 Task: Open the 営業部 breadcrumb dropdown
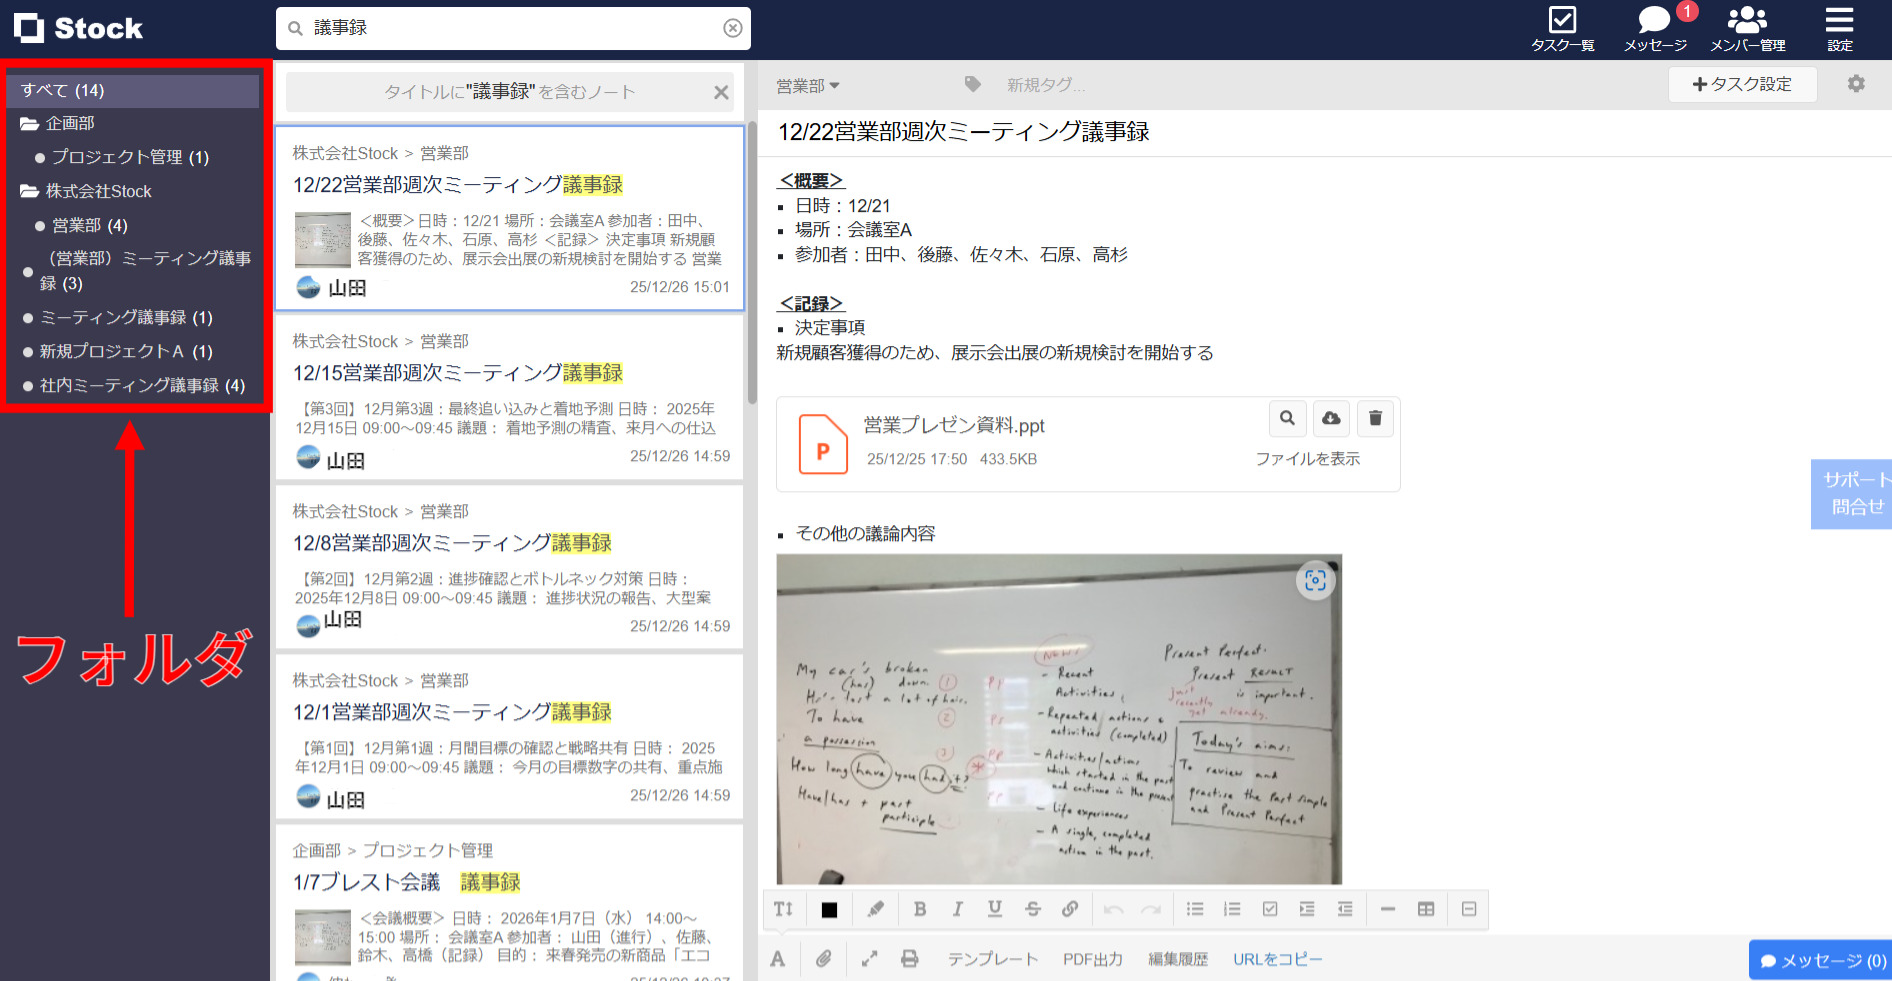pos(809,85)
